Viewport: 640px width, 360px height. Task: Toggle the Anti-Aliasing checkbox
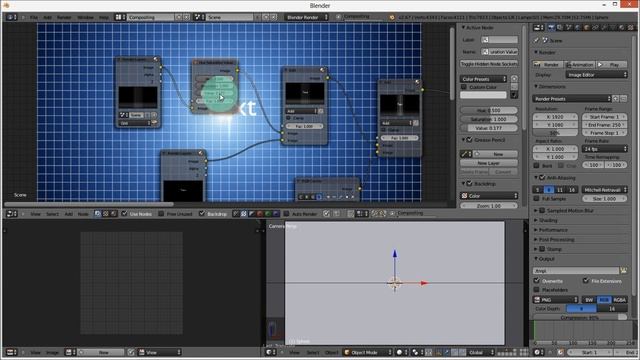pos(542,178)
